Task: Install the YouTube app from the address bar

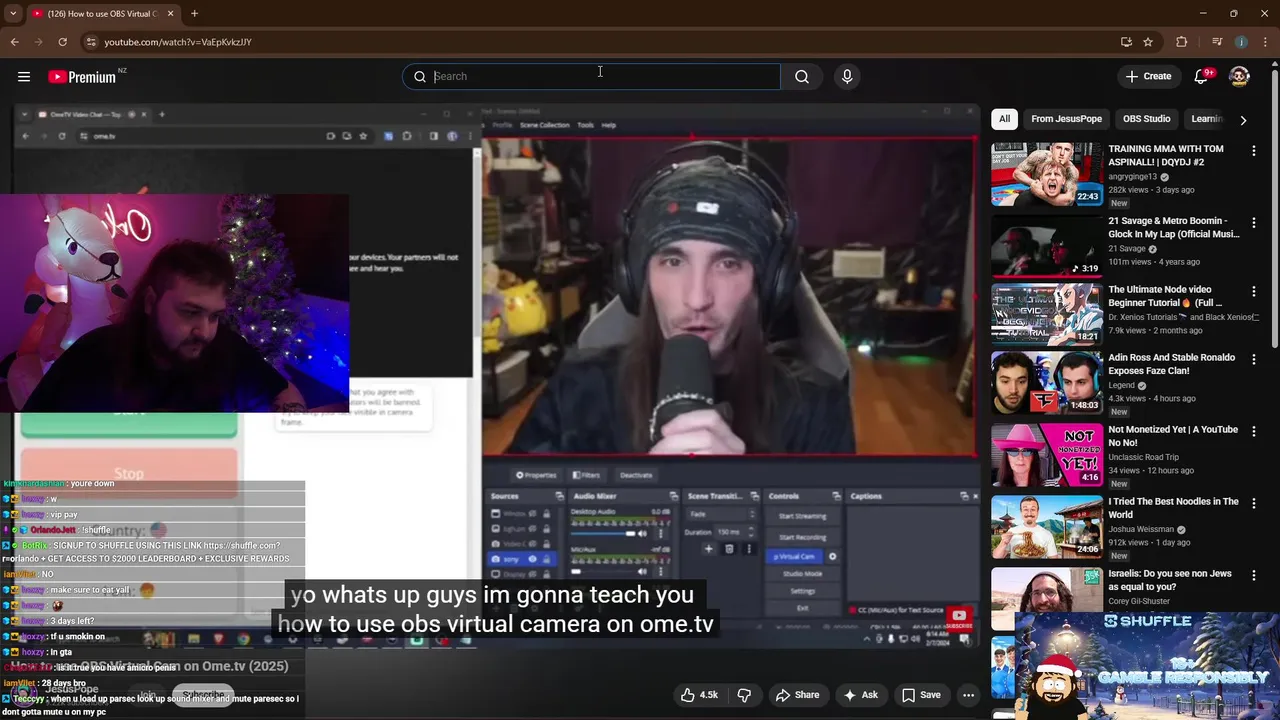Action: tap(1126, 42)
